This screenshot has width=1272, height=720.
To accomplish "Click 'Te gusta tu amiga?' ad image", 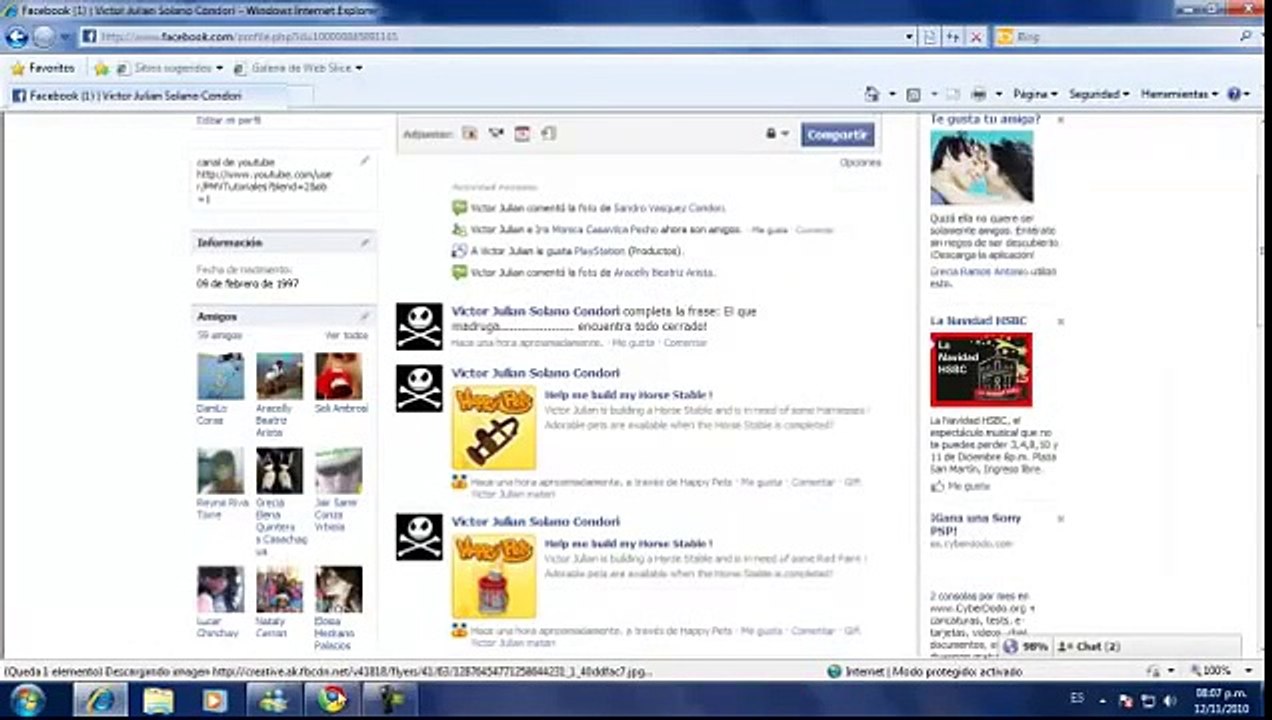I will click(x=981, y=168).
